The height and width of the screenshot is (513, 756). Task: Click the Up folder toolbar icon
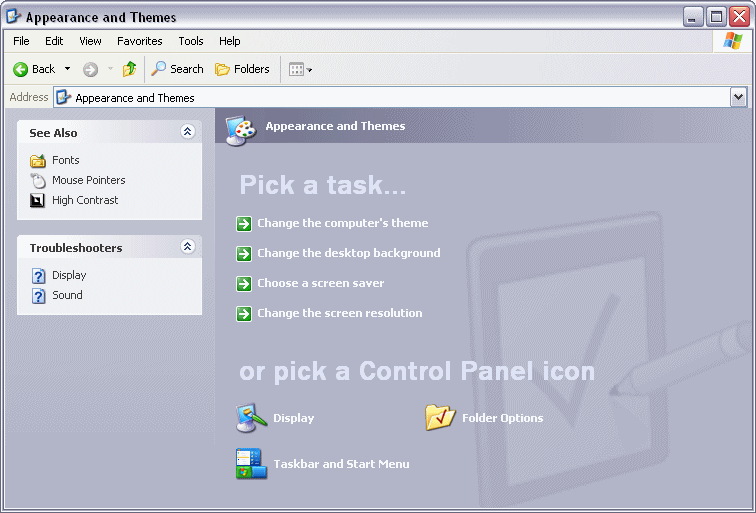[x=129, y=69]
